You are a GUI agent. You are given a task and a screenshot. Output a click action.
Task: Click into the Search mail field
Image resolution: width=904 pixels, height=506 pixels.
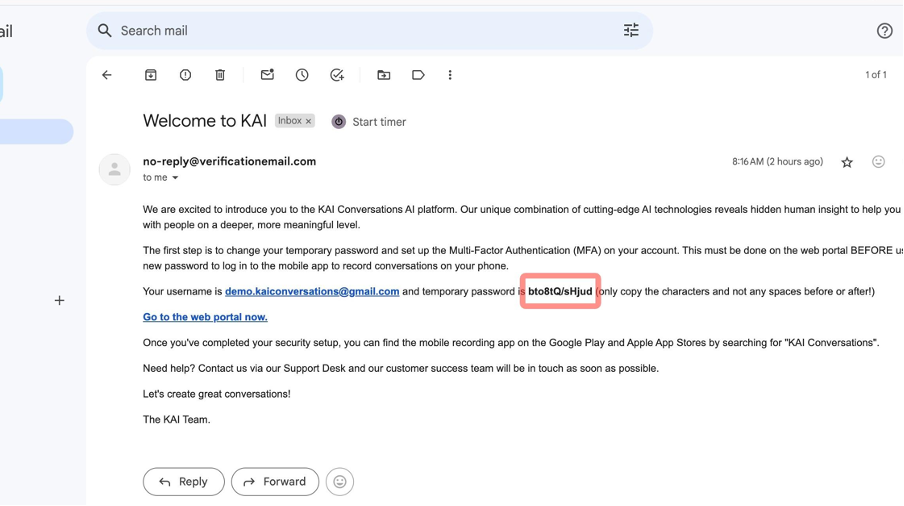369,31
